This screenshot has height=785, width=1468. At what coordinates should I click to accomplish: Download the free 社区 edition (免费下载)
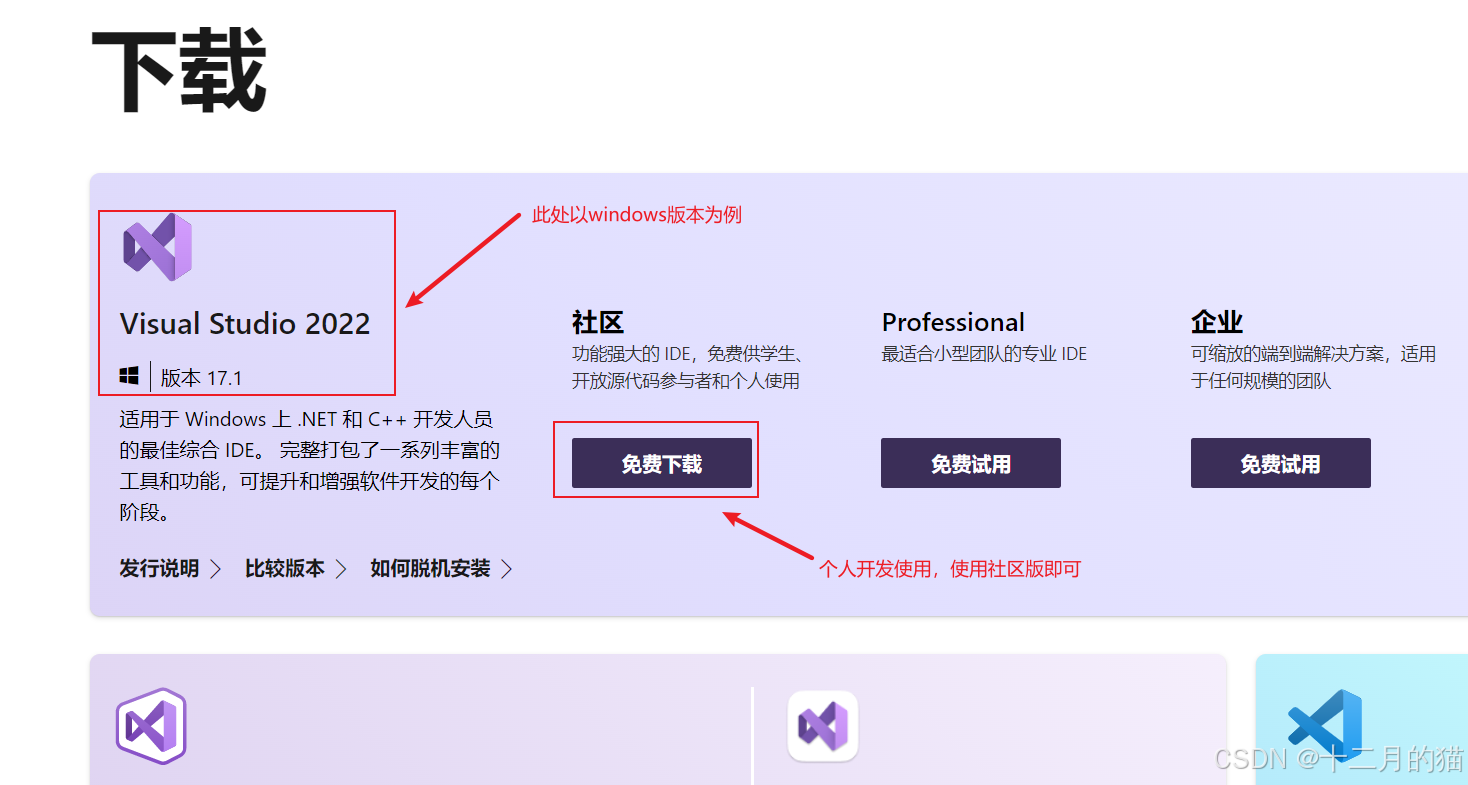662,463
